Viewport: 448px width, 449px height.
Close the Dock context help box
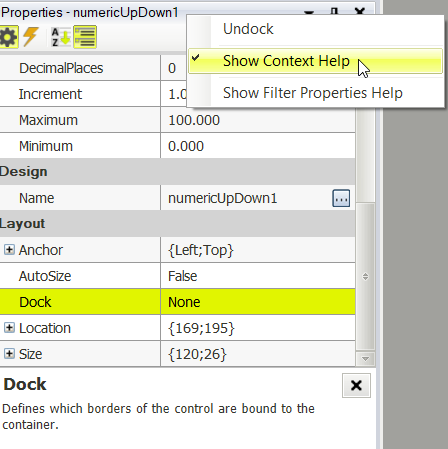pos(356,385)
